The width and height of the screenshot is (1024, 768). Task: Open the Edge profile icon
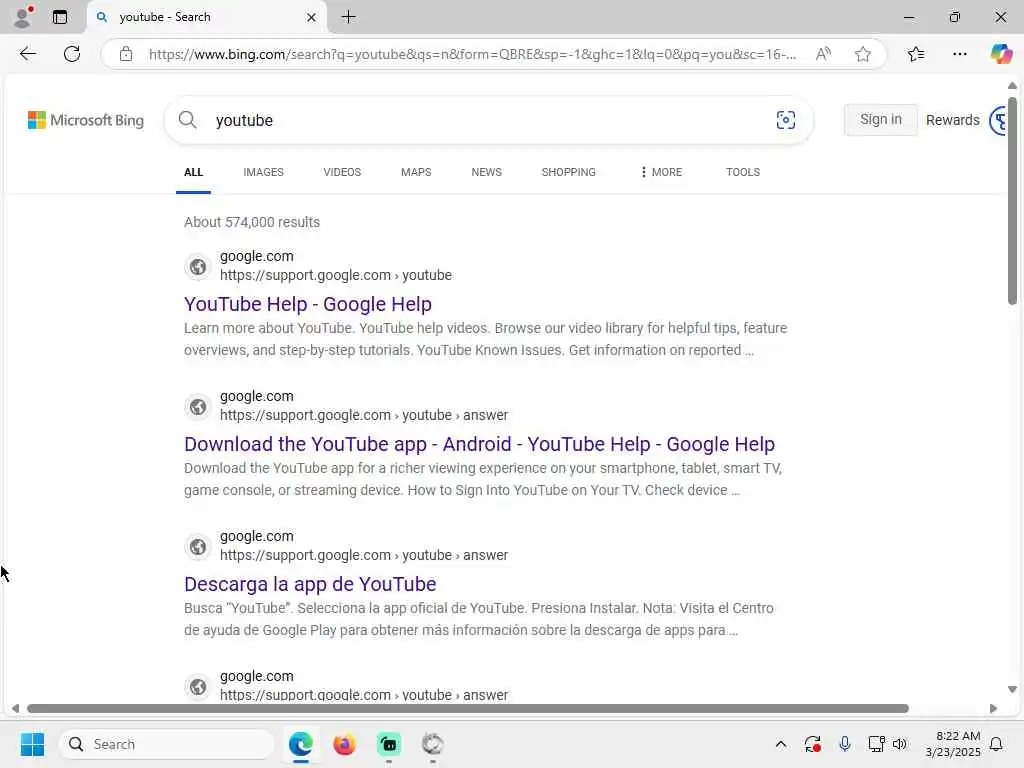pos(24,17)
